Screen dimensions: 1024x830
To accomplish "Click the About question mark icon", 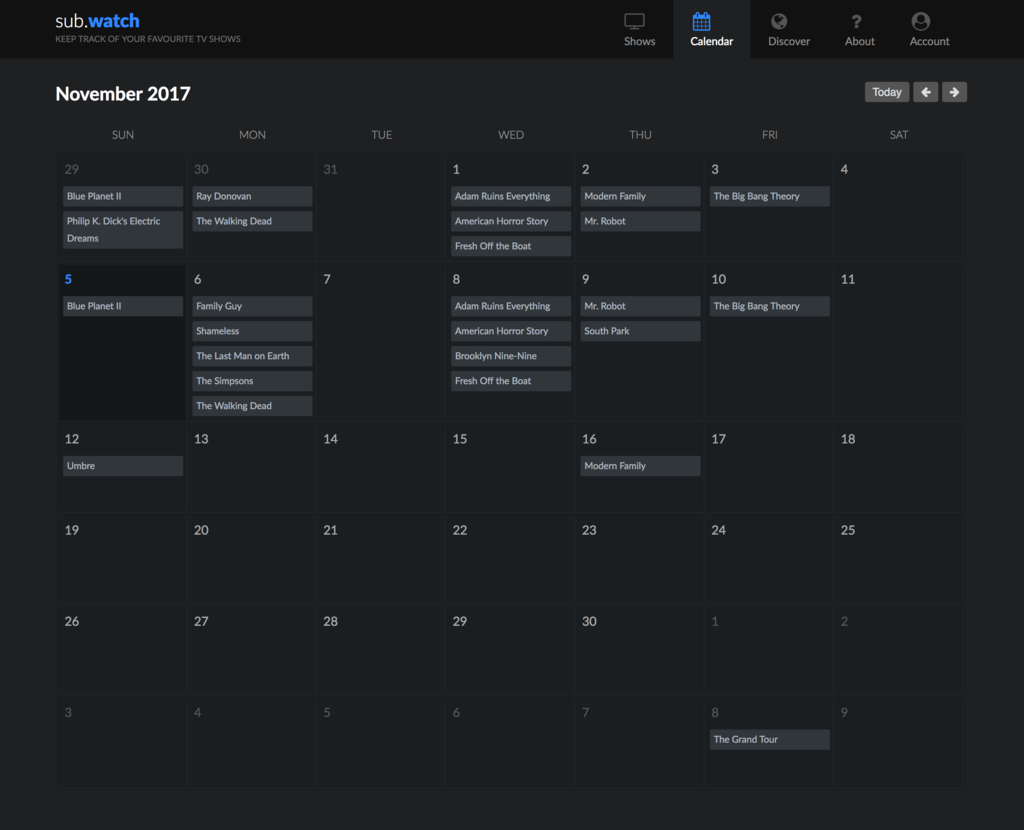I will [857, 22].
